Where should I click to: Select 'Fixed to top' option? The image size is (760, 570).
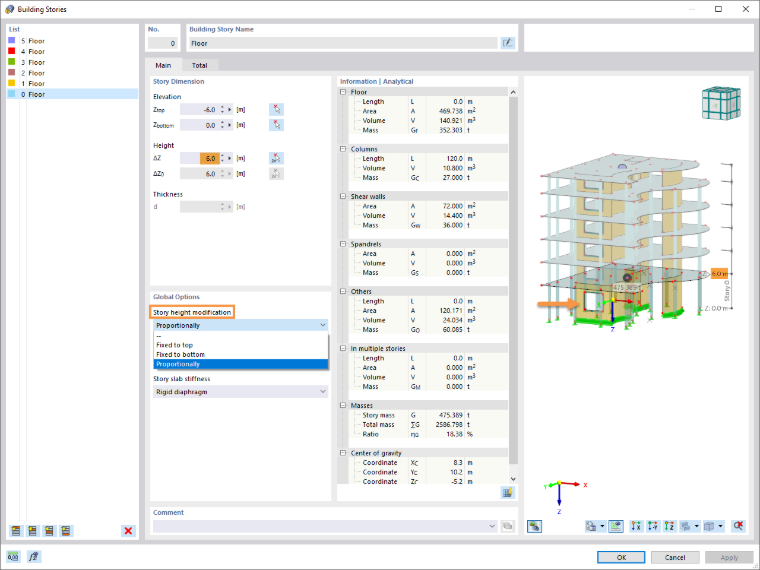pyautogui.click(x=240, y=345)
